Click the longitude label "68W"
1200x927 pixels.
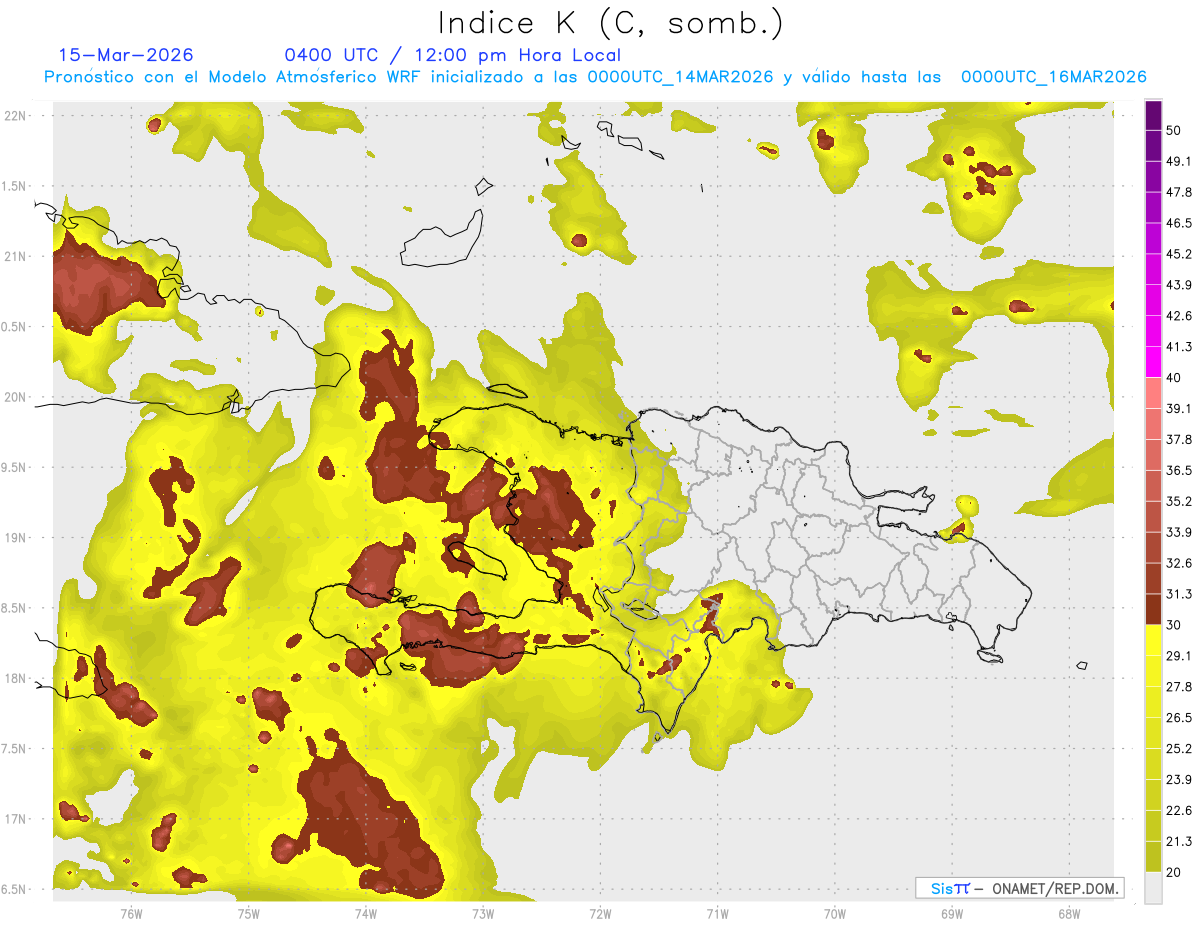(x=1069, y=913)
